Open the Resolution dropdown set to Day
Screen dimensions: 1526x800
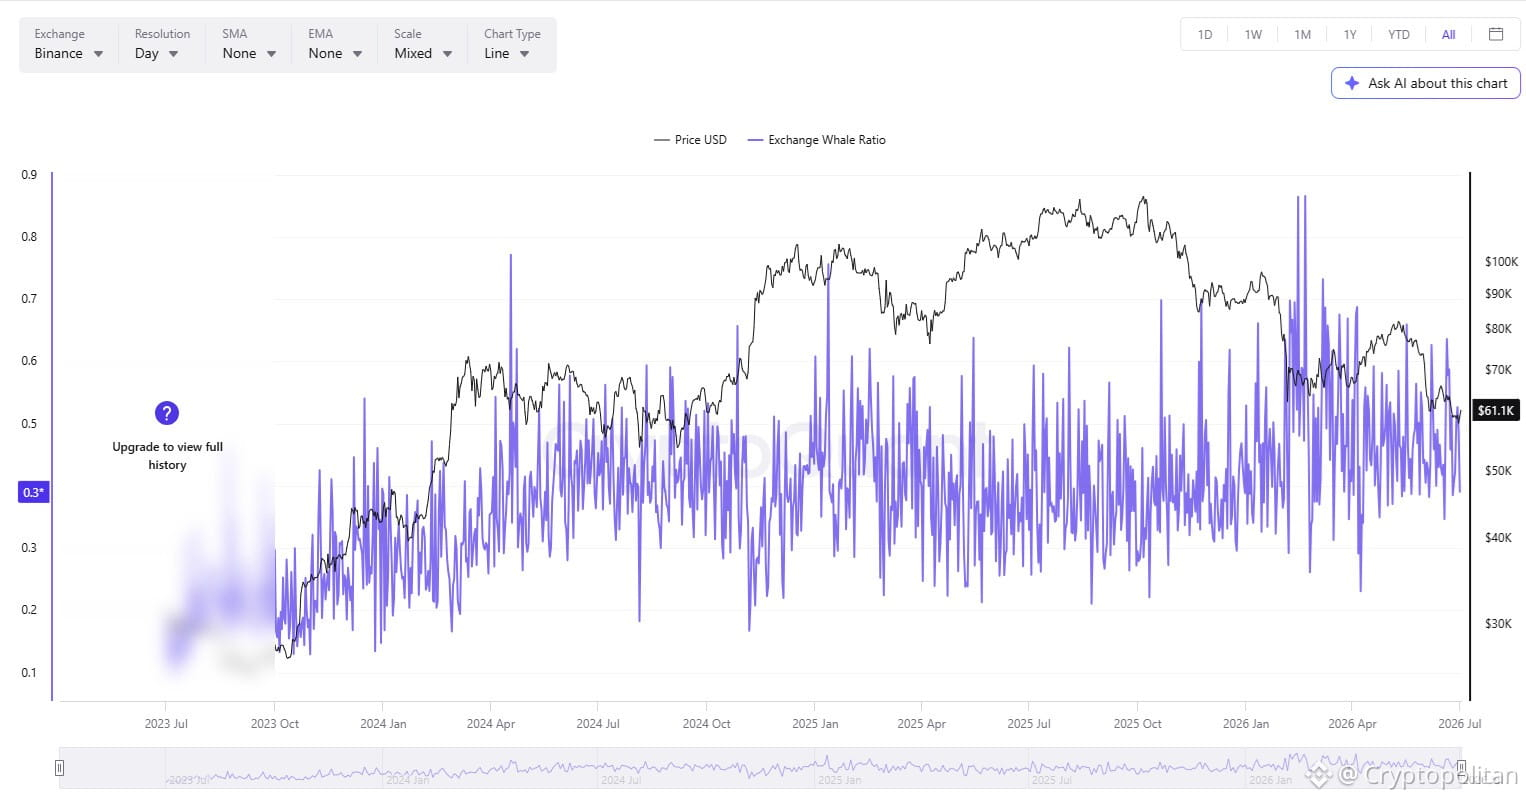coord(161,44)
